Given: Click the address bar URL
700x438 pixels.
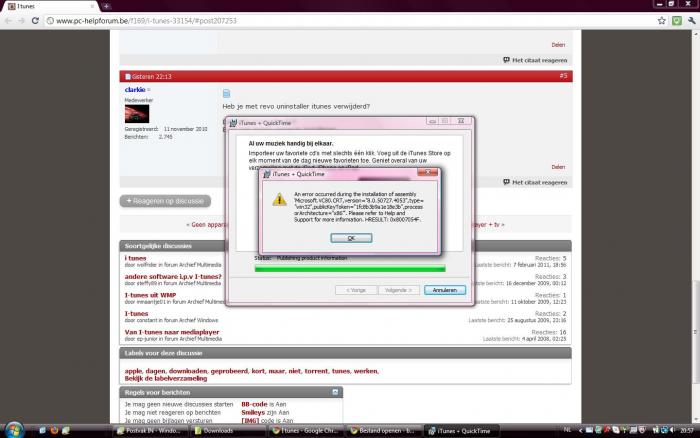Looking at the screenshot, I should coord(146,21).
